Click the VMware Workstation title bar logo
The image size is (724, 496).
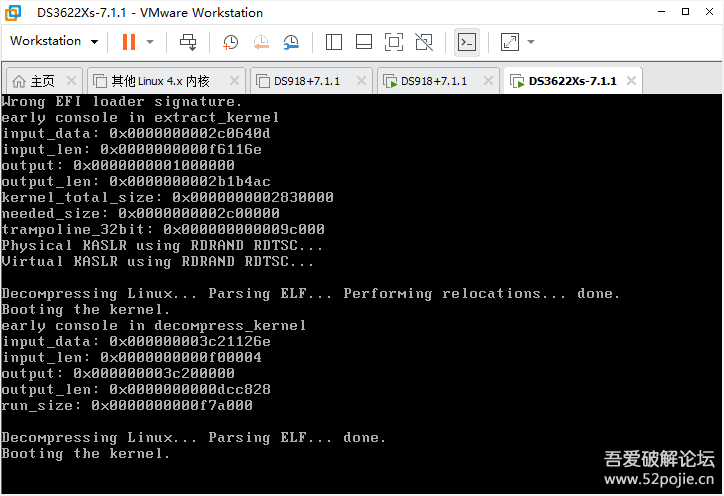tap(12, 13)
